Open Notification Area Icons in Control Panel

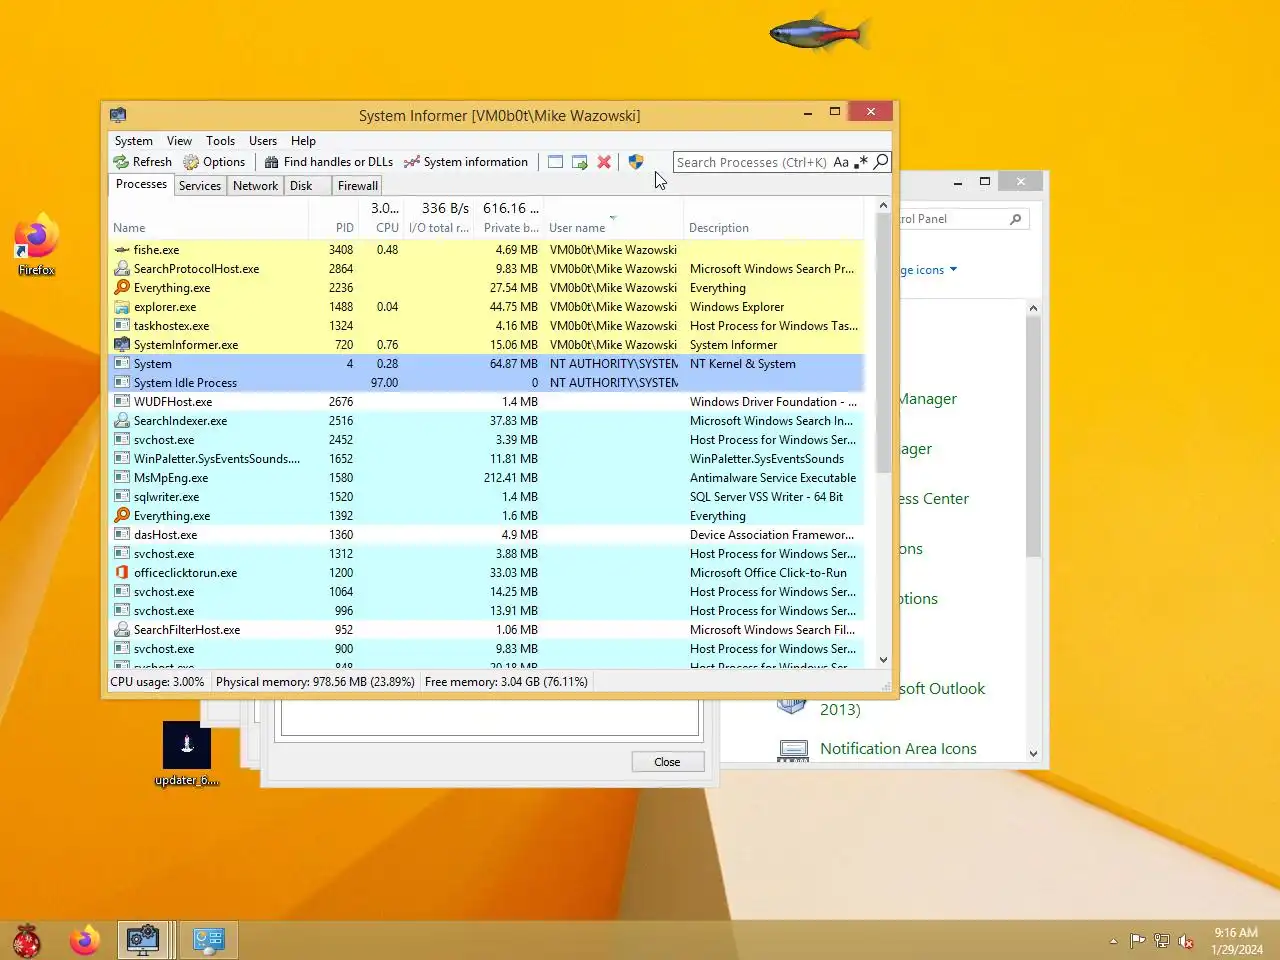click(x=898, y=749)
